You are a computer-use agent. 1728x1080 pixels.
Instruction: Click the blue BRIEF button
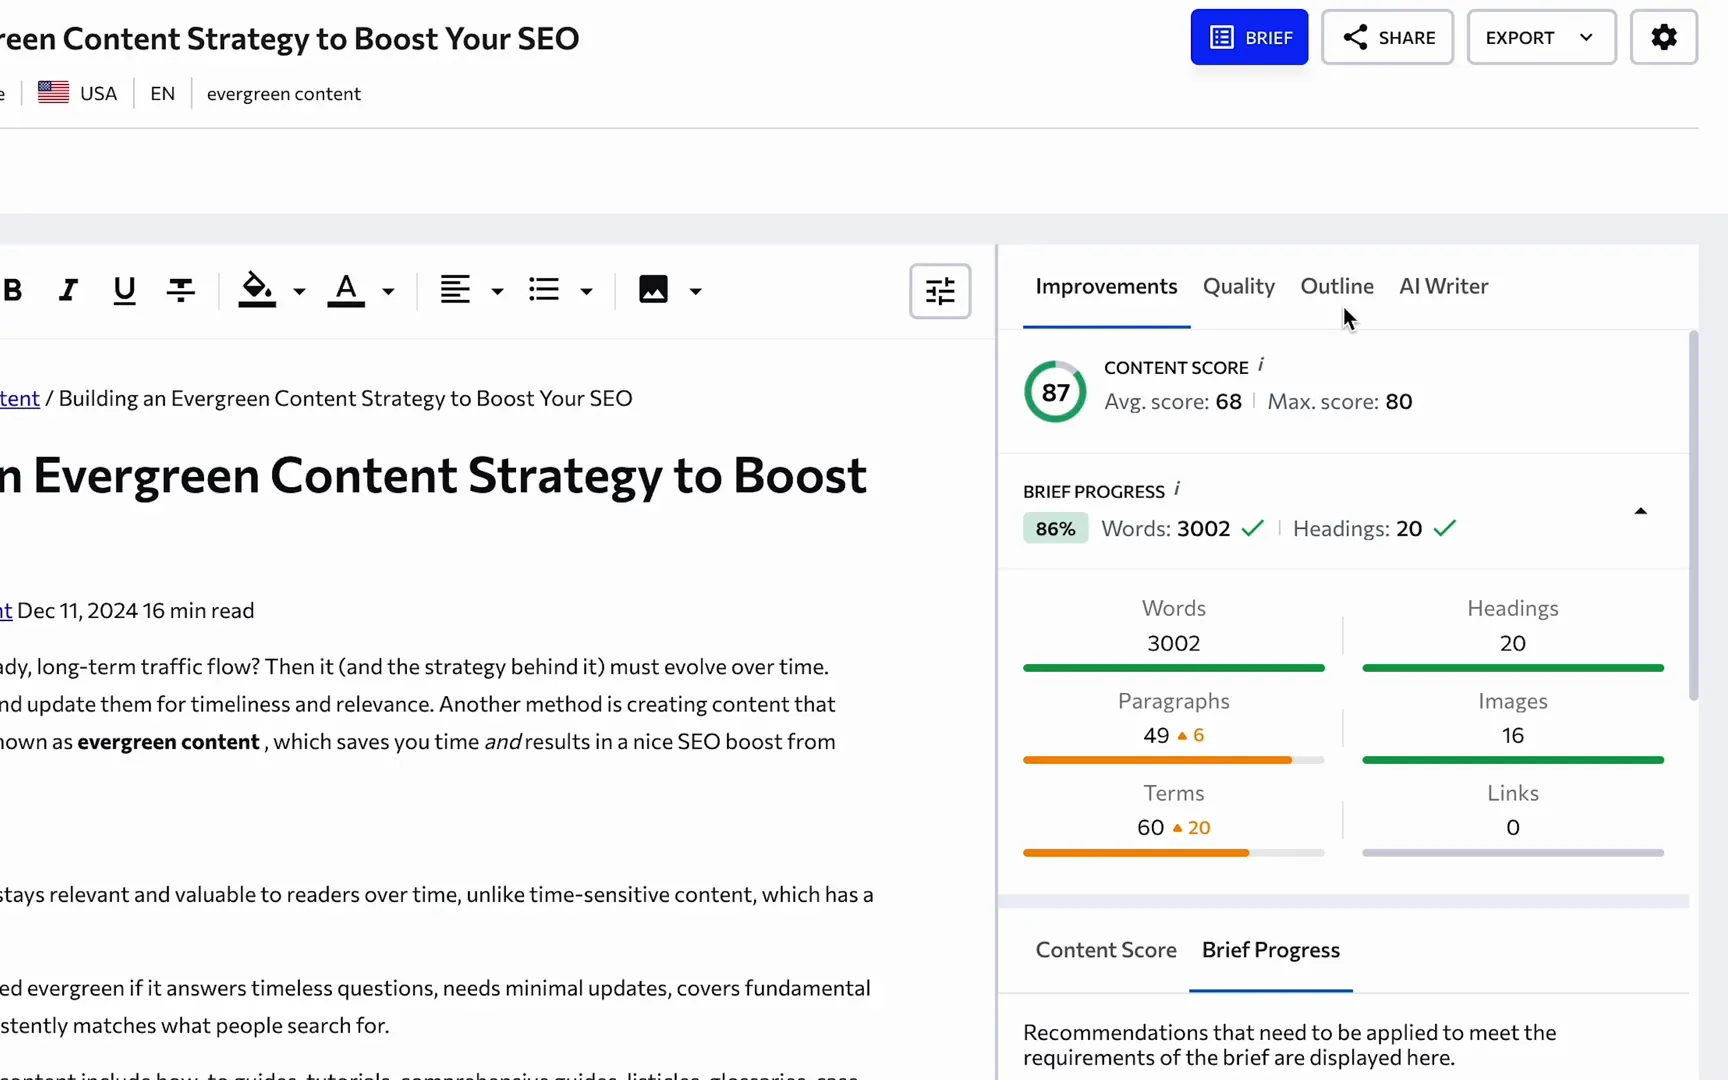(1249, 38)
